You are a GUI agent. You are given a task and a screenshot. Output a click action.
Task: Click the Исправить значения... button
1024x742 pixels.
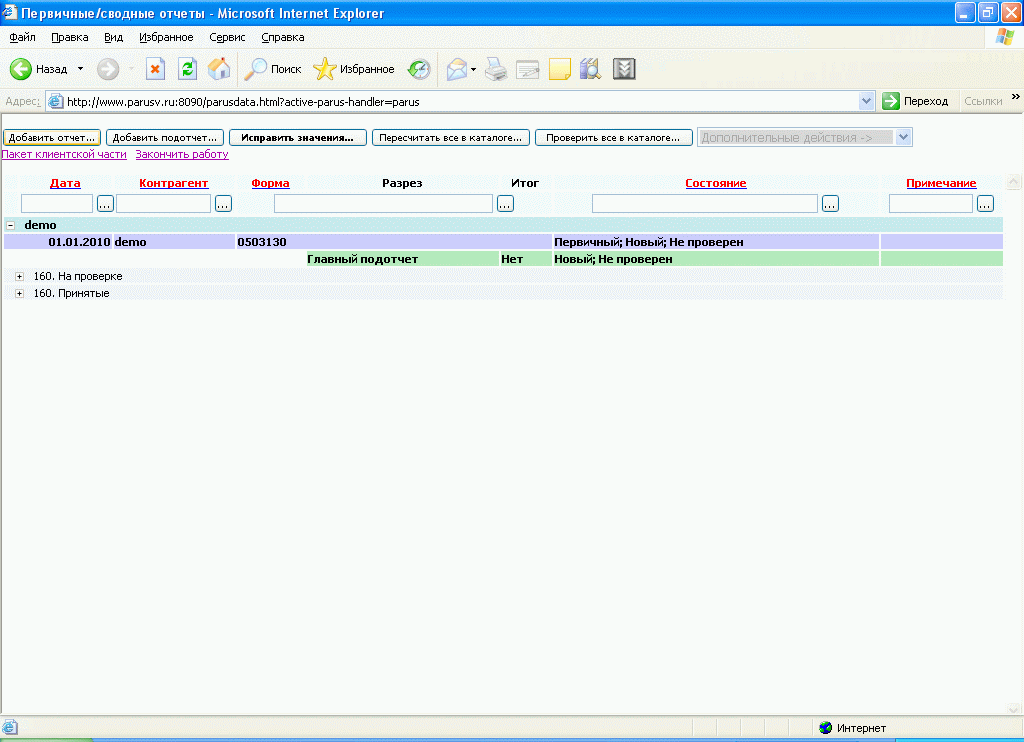coord(298,137)
